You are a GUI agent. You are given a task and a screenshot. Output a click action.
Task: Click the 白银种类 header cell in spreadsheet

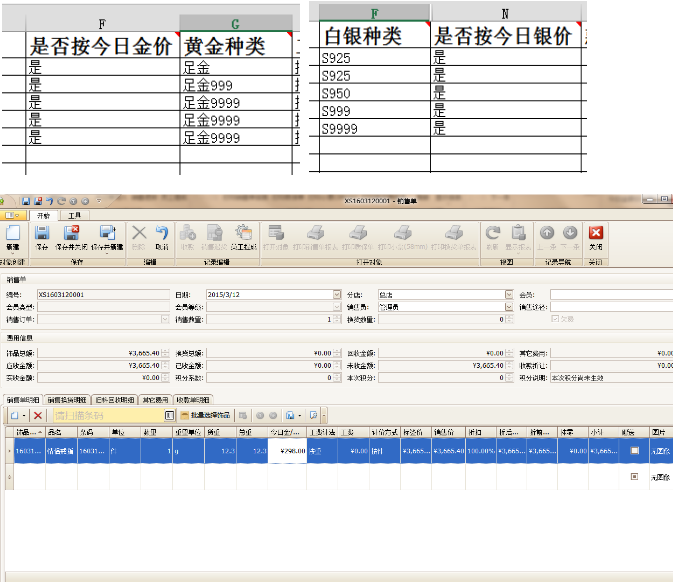pyautogui.click(x=374, y=35)
